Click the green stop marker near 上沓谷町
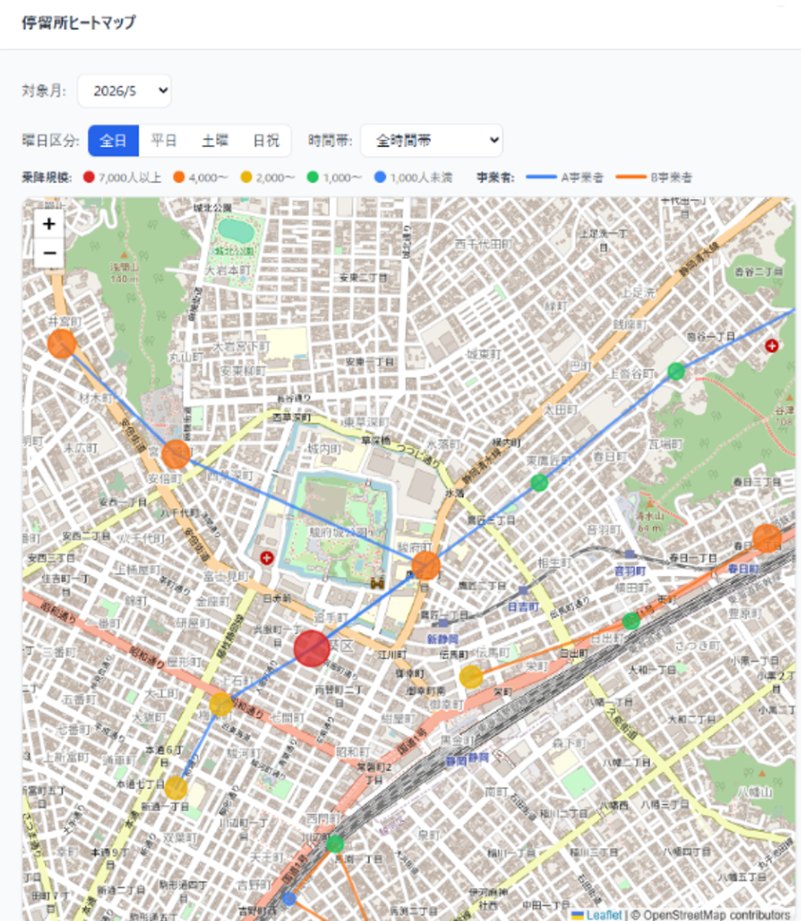The width and height of the screenshot is (801, 921). pyautogui.click(x=676, y=371)
